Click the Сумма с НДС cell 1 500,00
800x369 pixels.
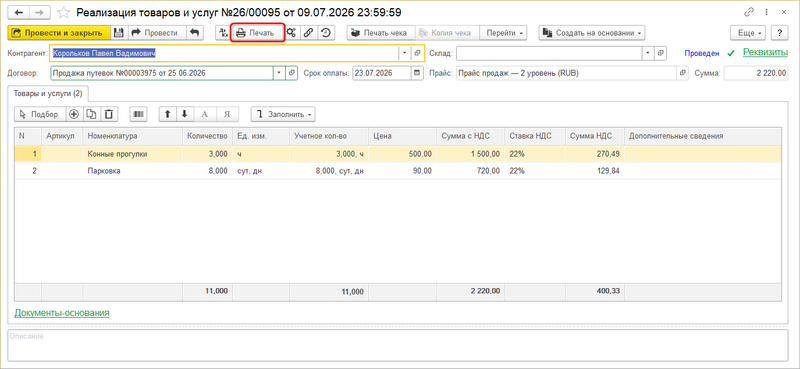(470, 154)
